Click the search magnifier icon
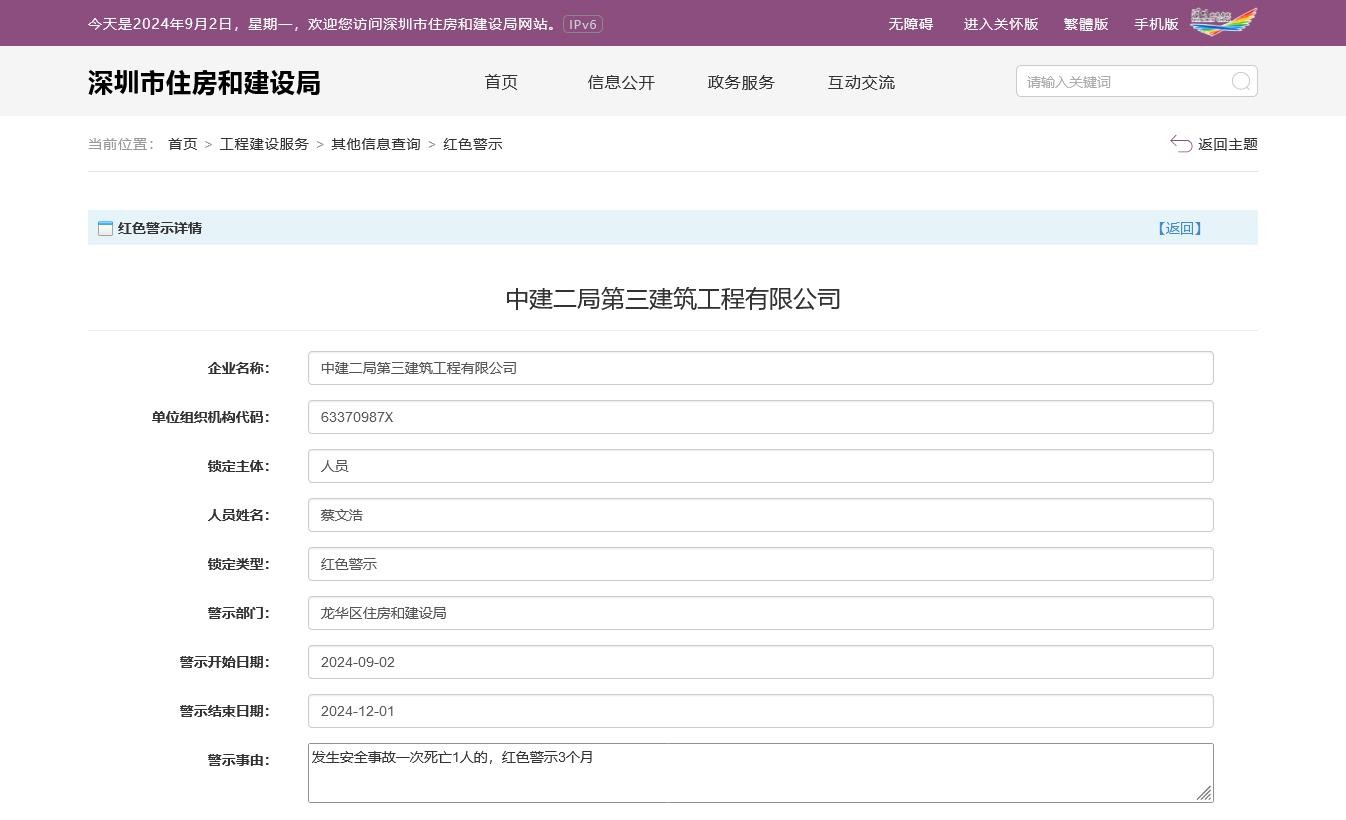The image size is (1346, 820). click(1240, 82)
